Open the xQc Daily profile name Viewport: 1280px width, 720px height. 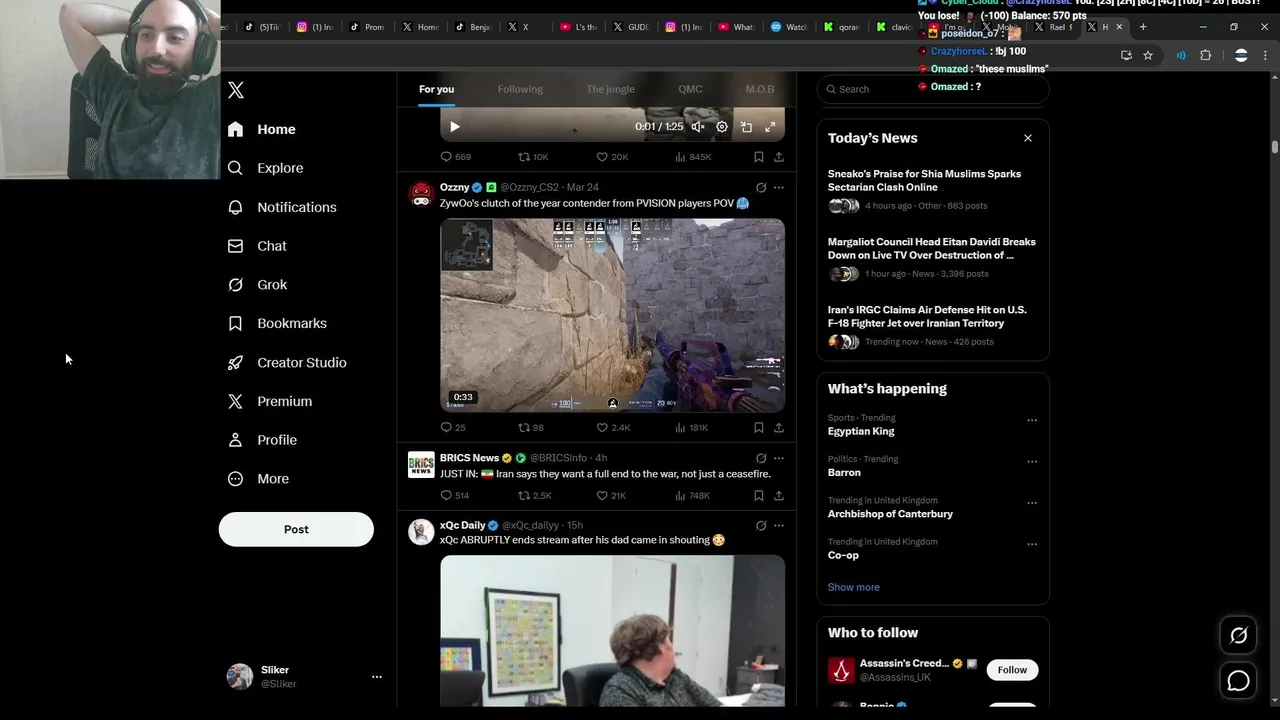coord(462,525)
